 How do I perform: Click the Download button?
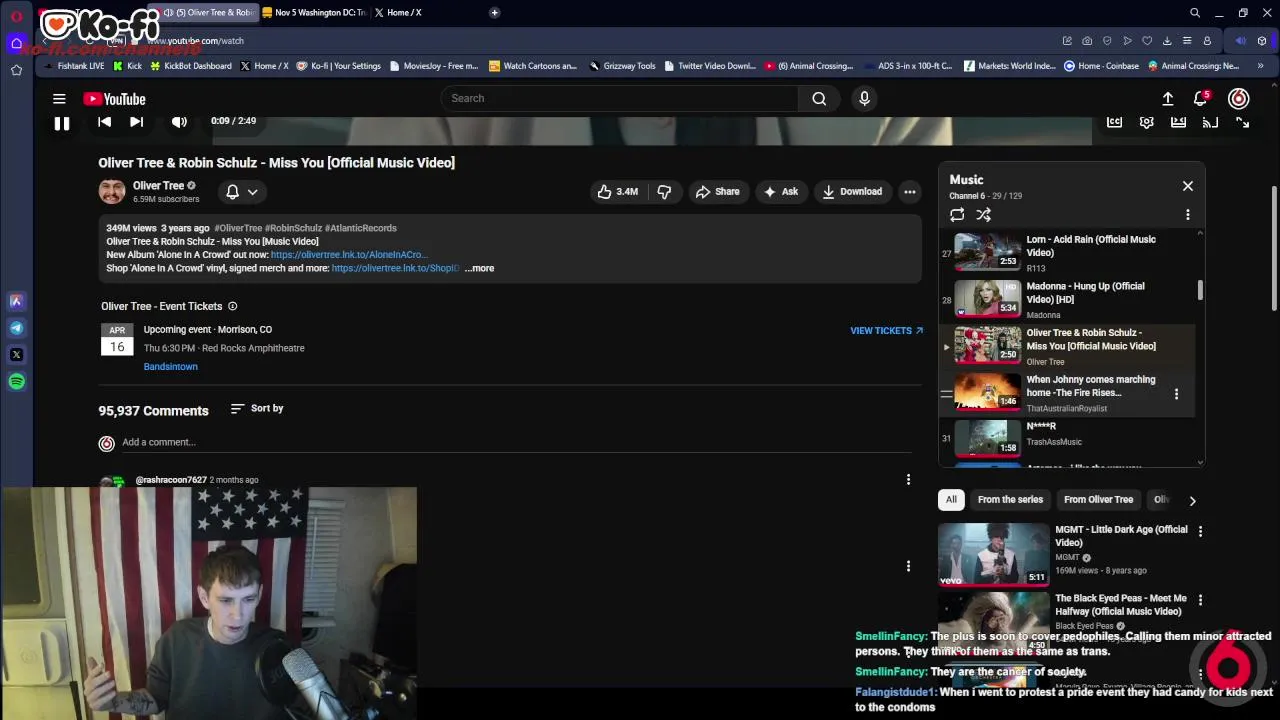pos(852,191)
